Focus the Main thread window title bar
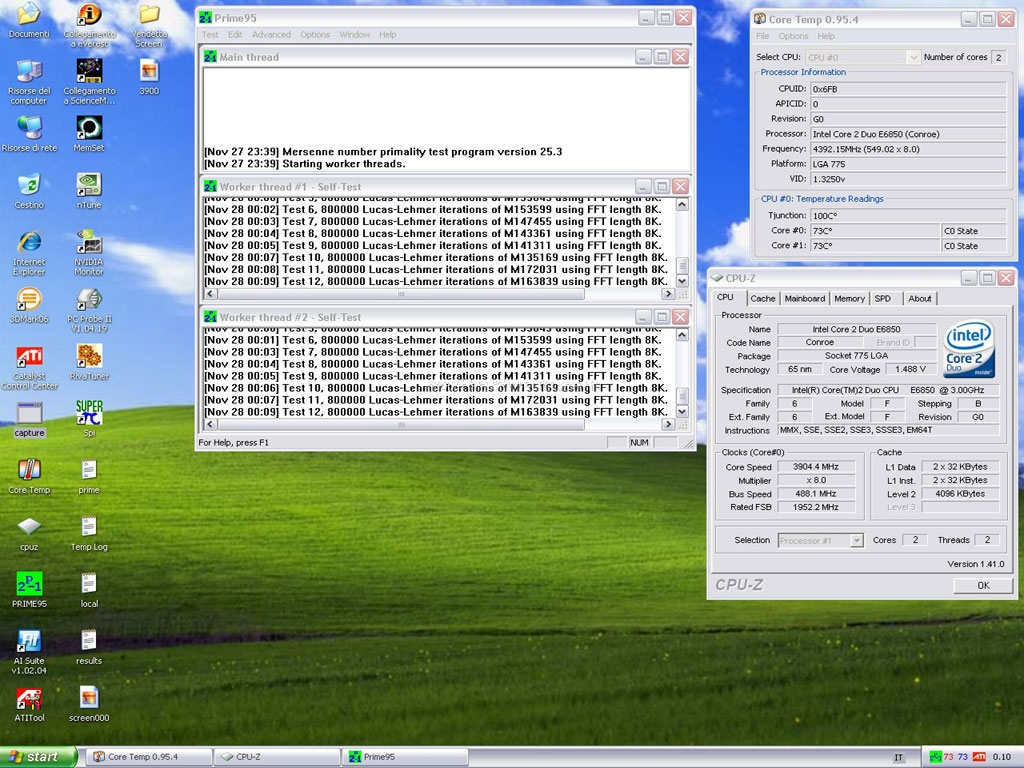Screen dimensions: 1024x768 (x=418, y=57)
